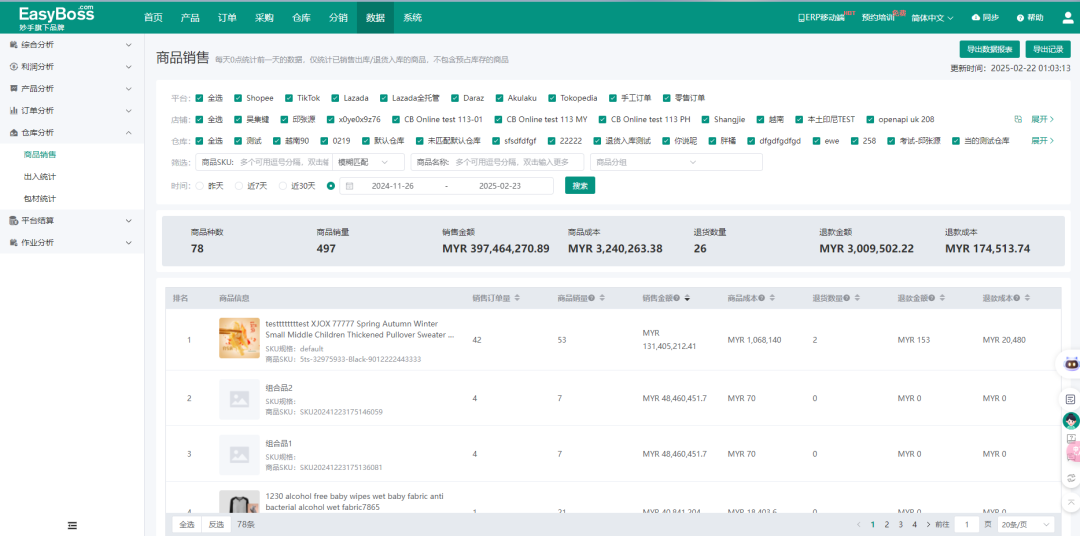Open the 简体中文 language dropdown
The height and width of the screenshot is (536, 1080).
(932, 18)
